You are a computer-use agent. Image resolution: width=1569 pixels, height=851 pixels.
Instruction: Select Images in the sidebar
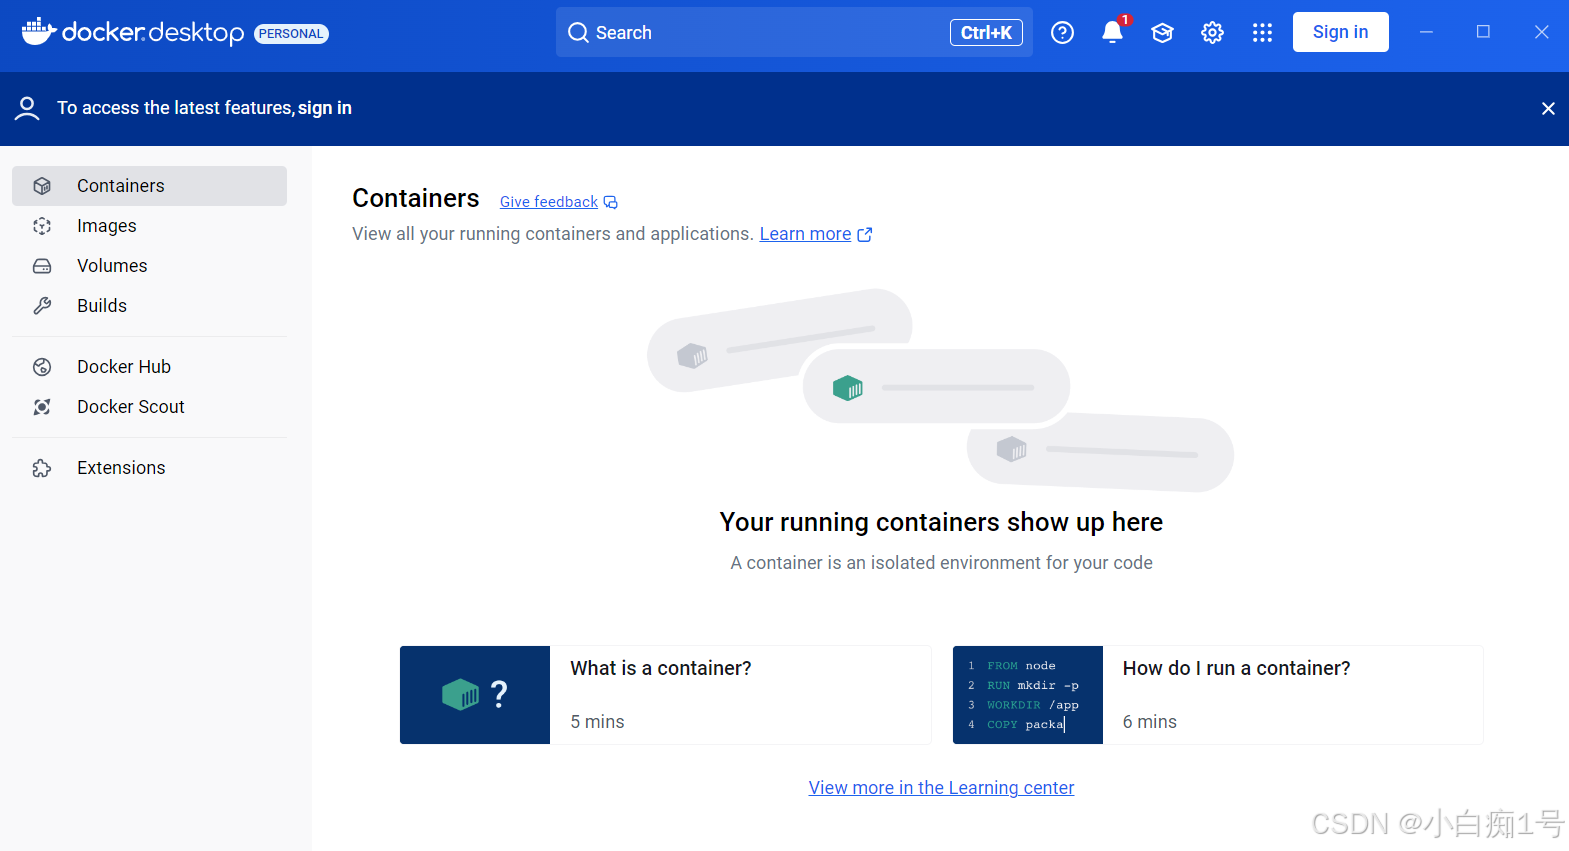tap(149, 226)
